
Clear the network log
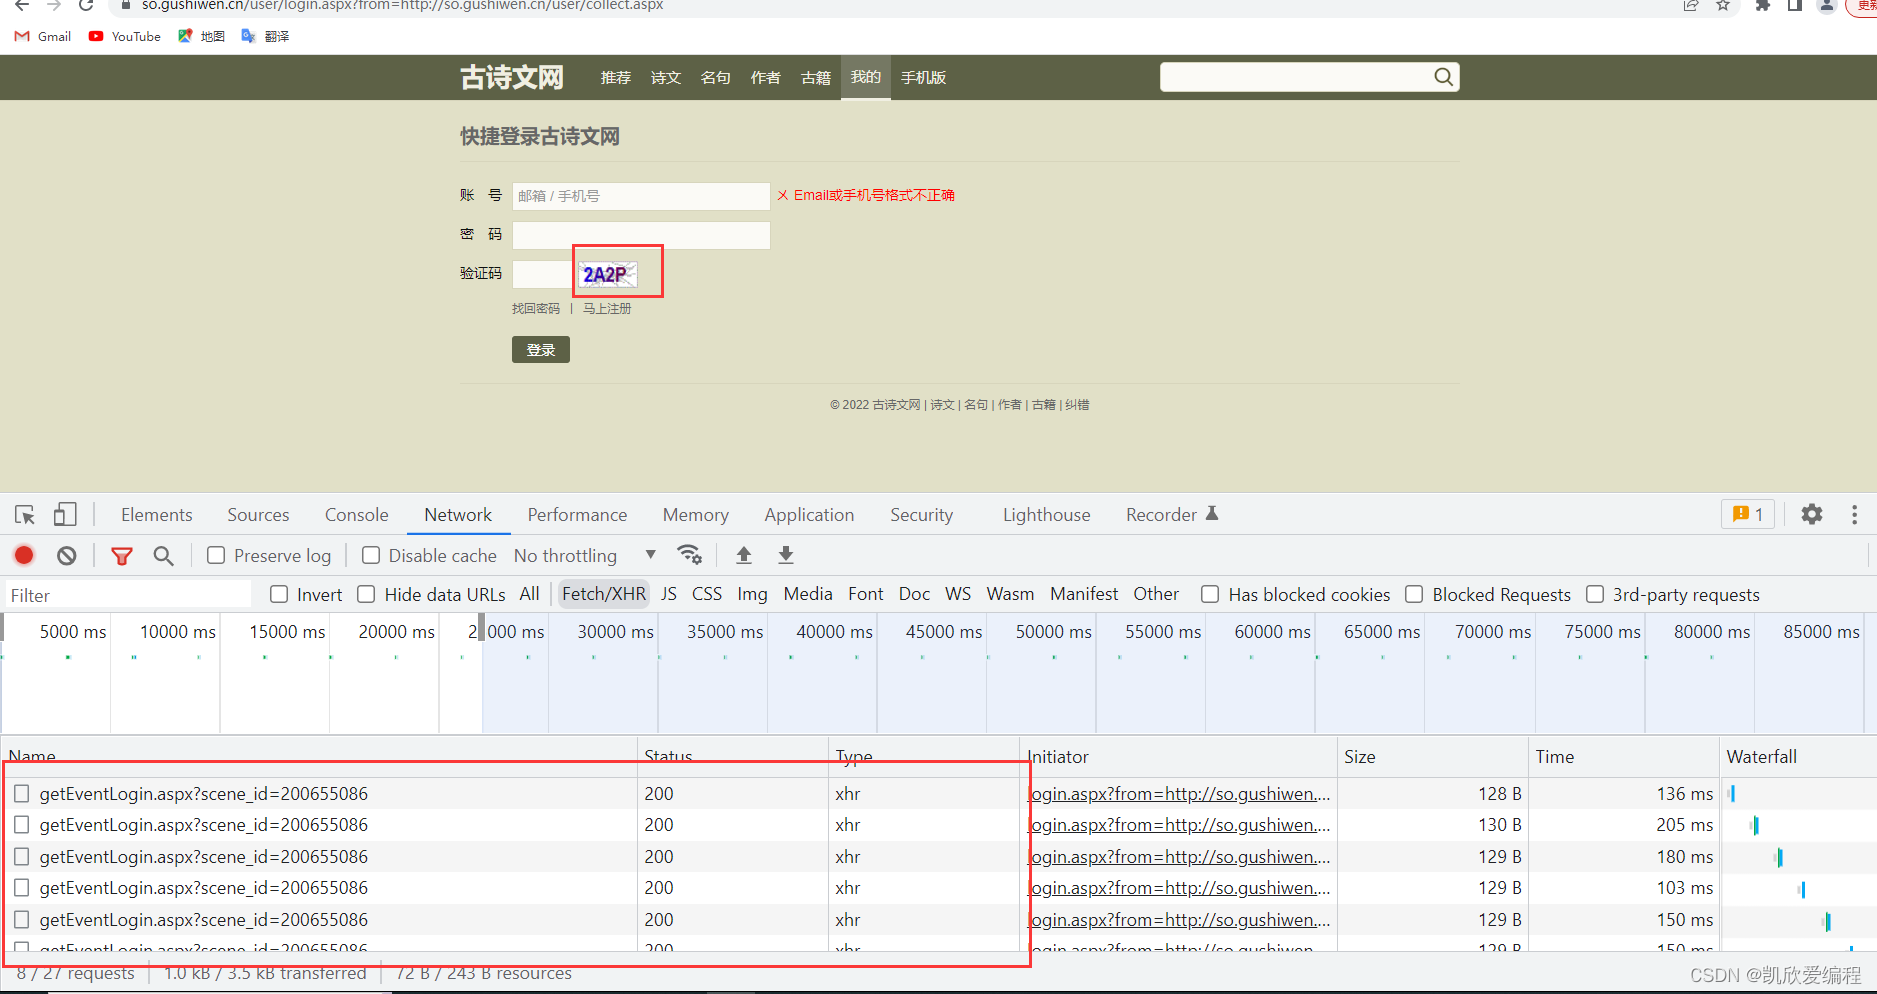pyautogui.click(x=66, y=555)
